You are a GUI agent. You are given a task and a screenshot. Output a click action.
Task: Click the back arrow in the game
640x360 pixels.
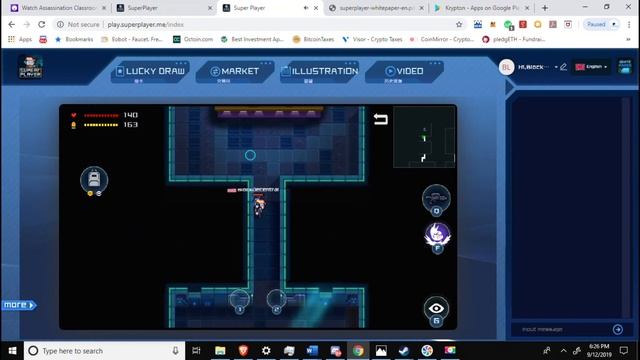point(380,119)
